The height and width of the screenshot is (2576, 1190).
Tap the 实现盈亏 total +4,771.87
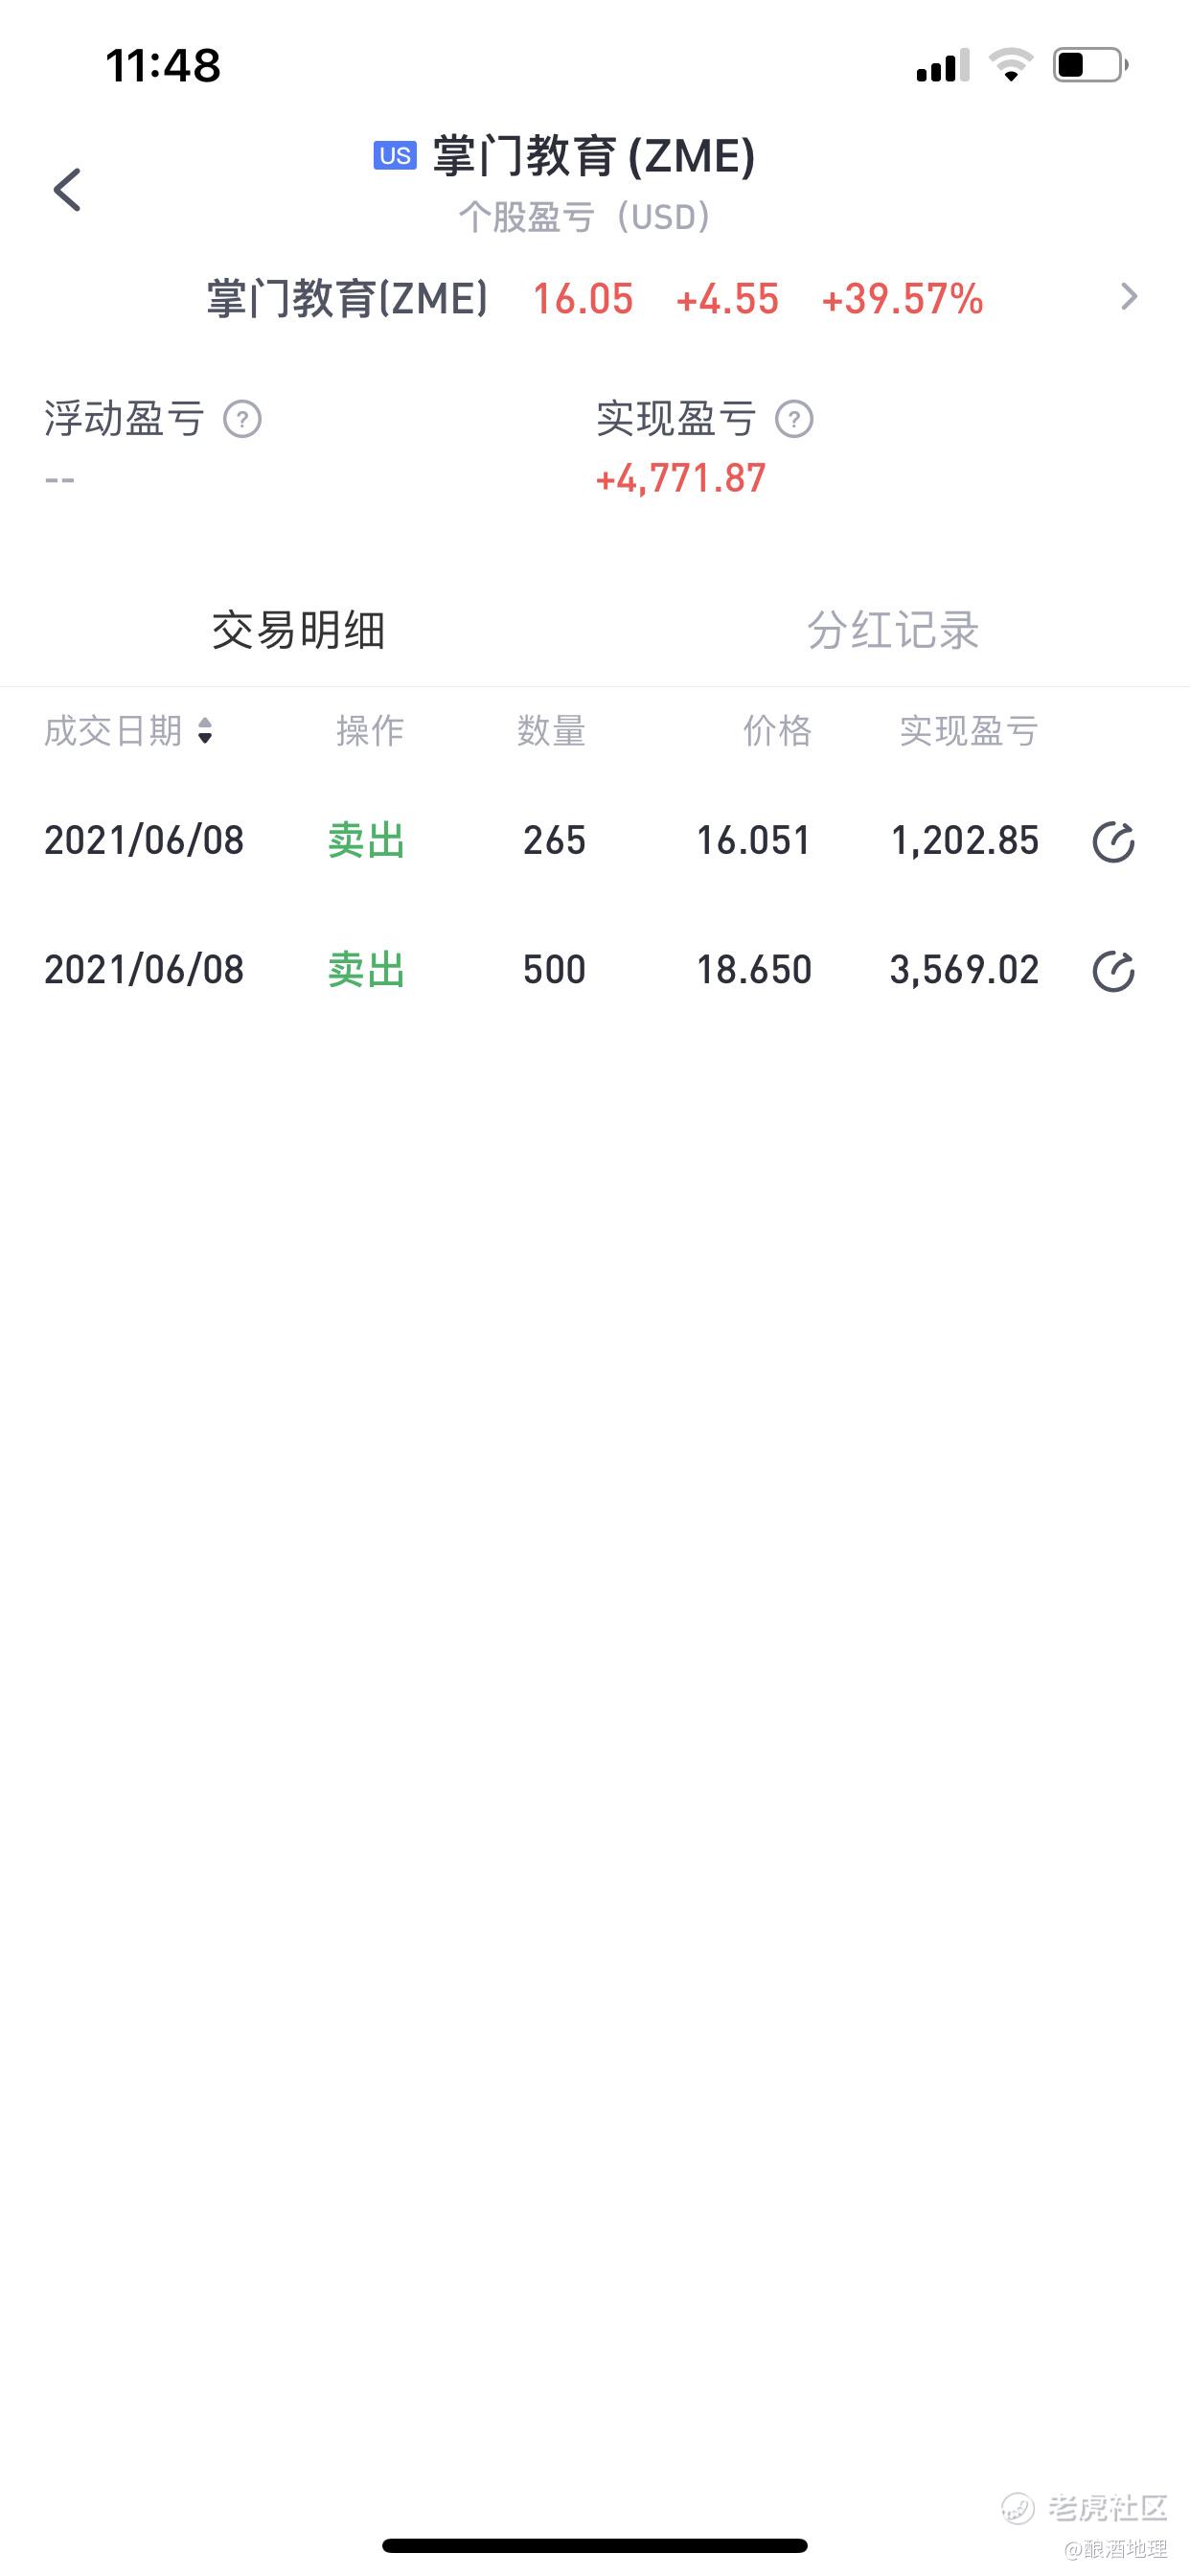click(681, 479)
